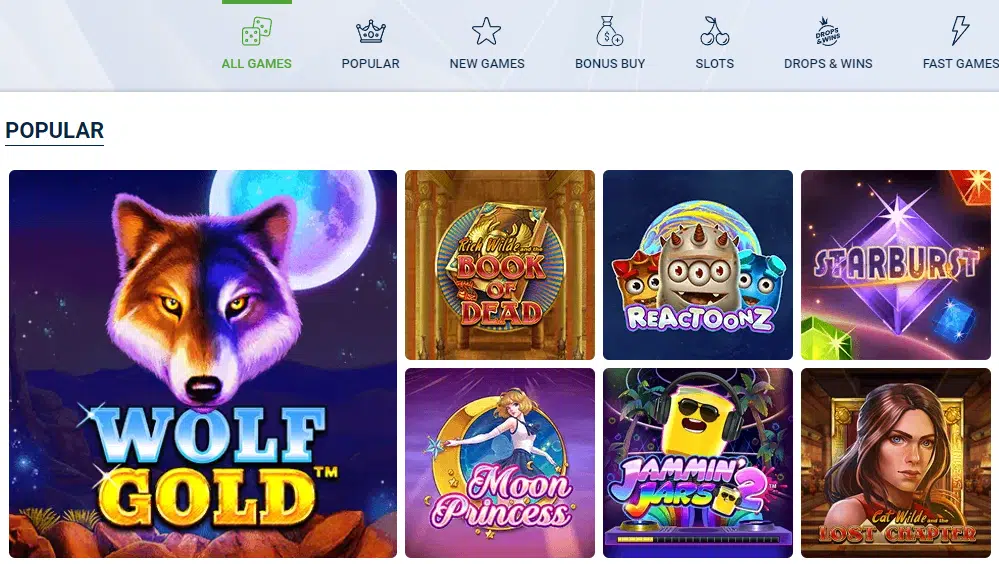Viewport: 999px width, 564px height.
Task: Play the Starburst game tile
Action: pos(896,265)
